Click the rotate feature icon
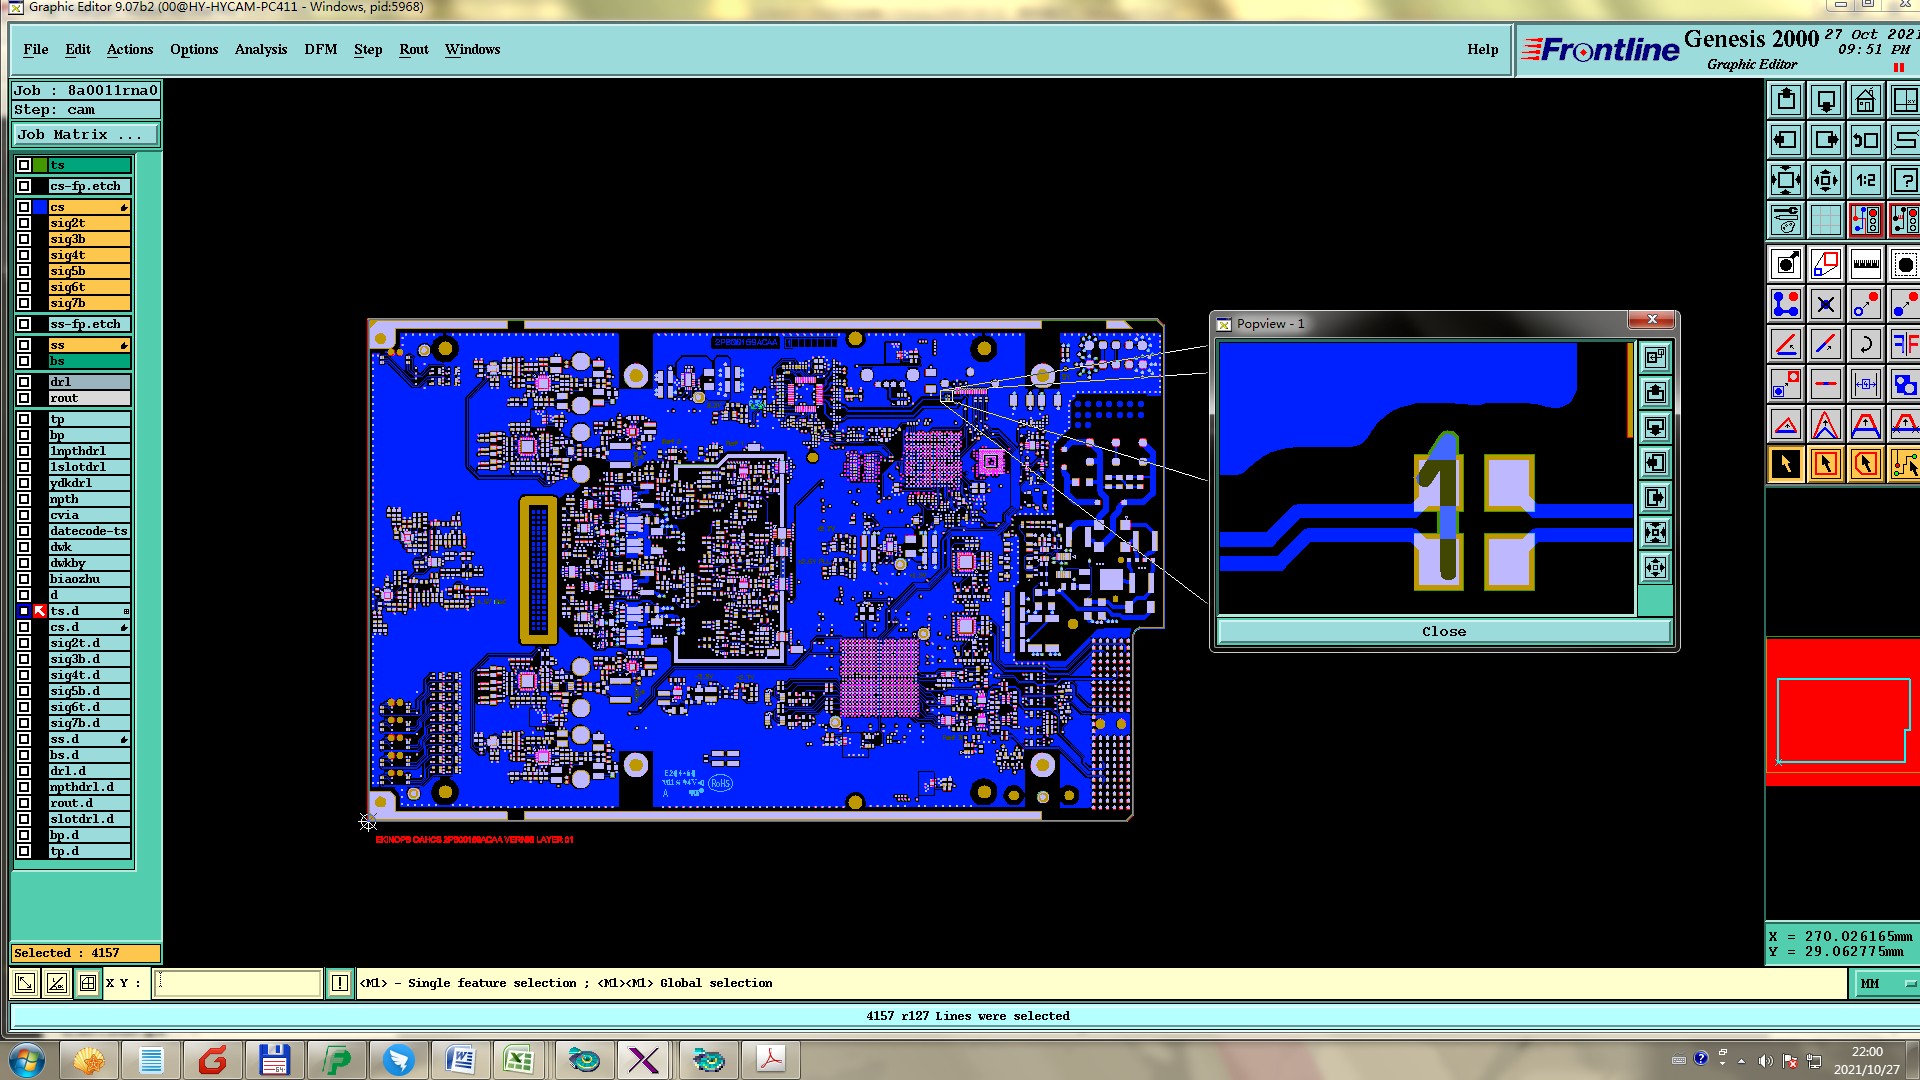 pos(1865,345)
